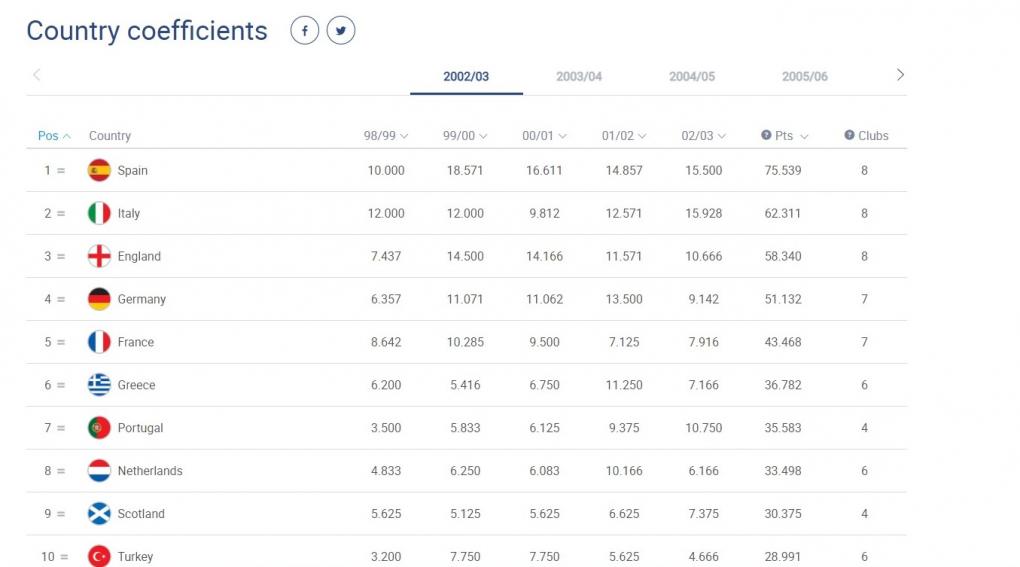This screenshot has width=1020, height=567.
Task: Select the 2004/05 season tab
Action: (692, 77)
